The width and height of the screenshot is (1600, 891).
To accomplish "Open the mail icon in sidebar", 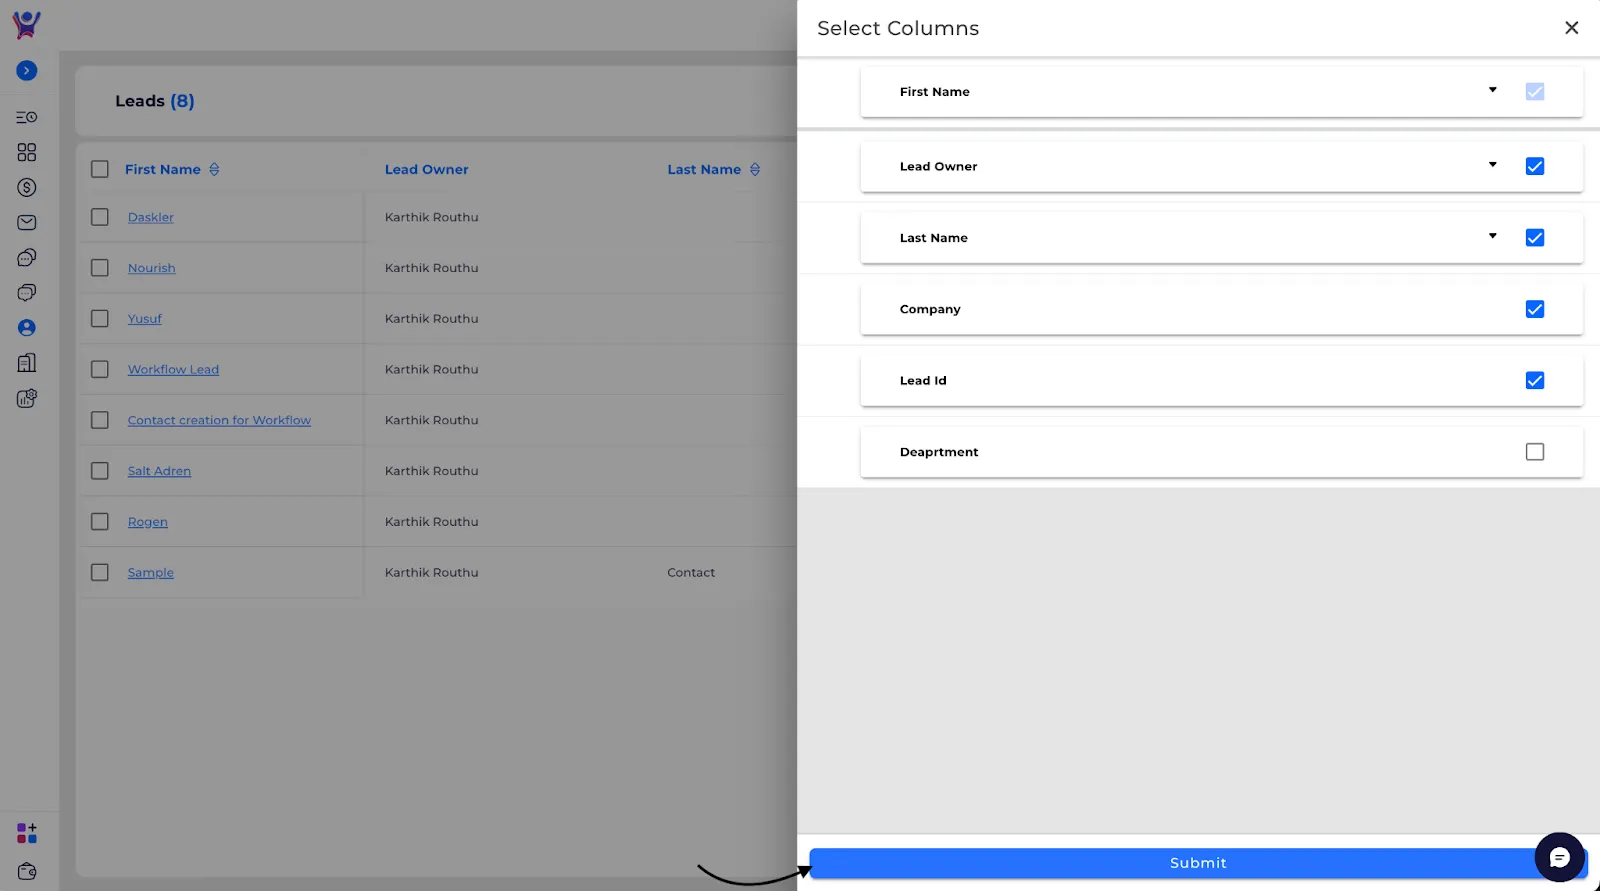I will [27, 222].
